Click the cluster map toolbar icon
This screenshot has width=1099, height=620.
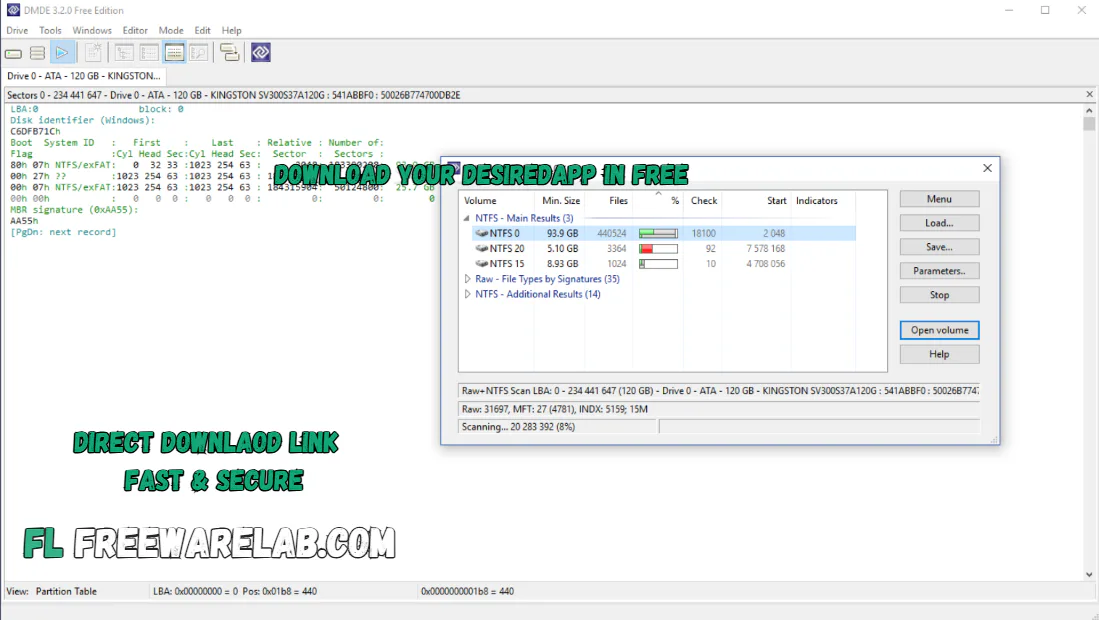click(x=123, y=52)
